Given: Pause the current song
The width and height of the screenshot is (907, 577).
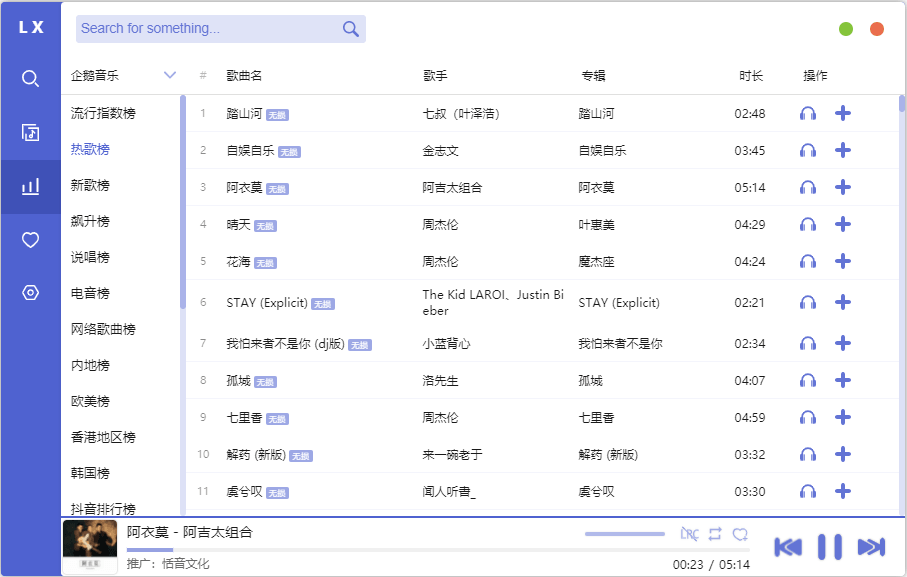Looking at the screenshot, I should (x=829, y=547).
